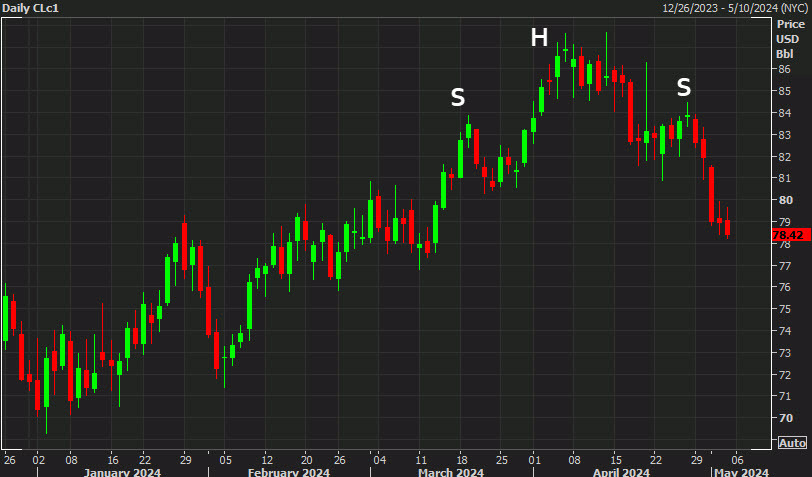Click the 79 price axis label
The height and width of the screenshot is (477, 812).
pos(784,222)
